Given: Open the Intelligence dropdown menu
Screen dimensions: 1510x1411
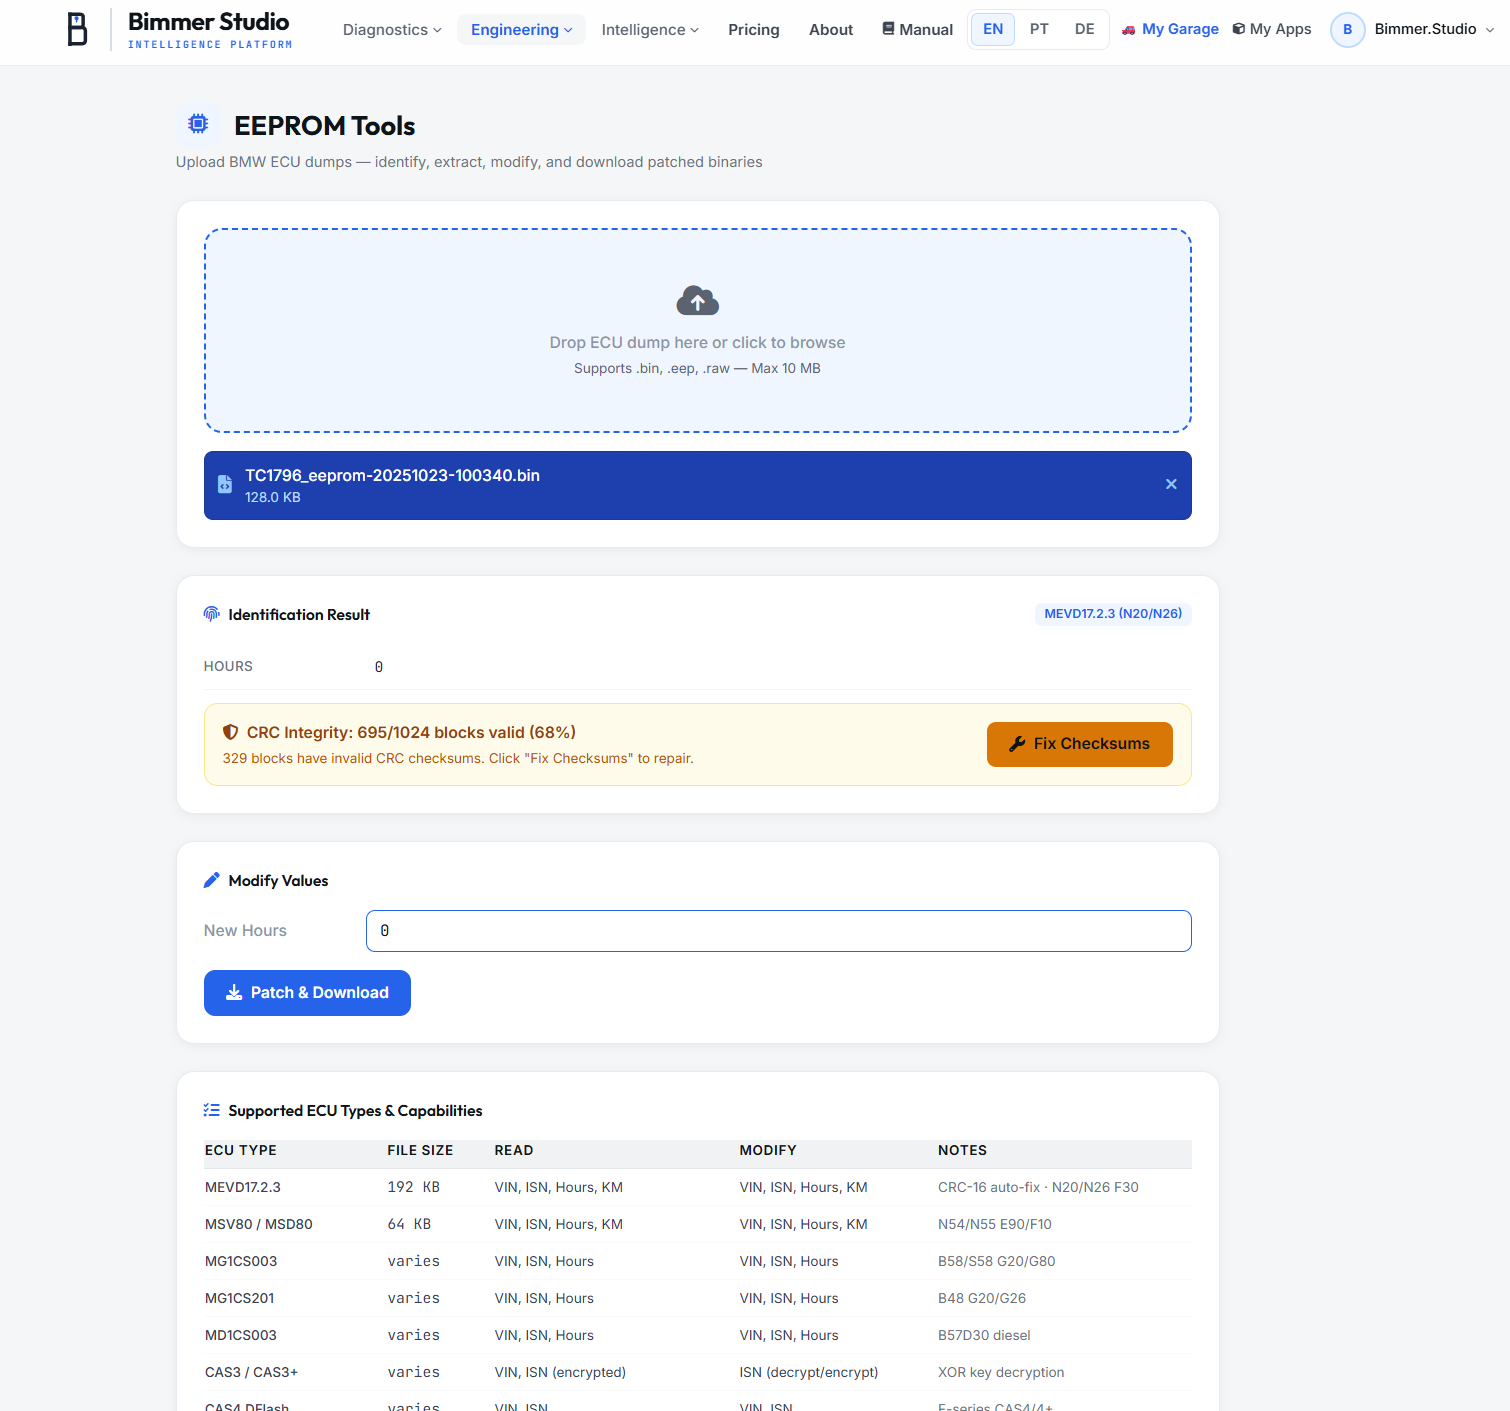Looking at the screenshot, I should pos(650,30).
